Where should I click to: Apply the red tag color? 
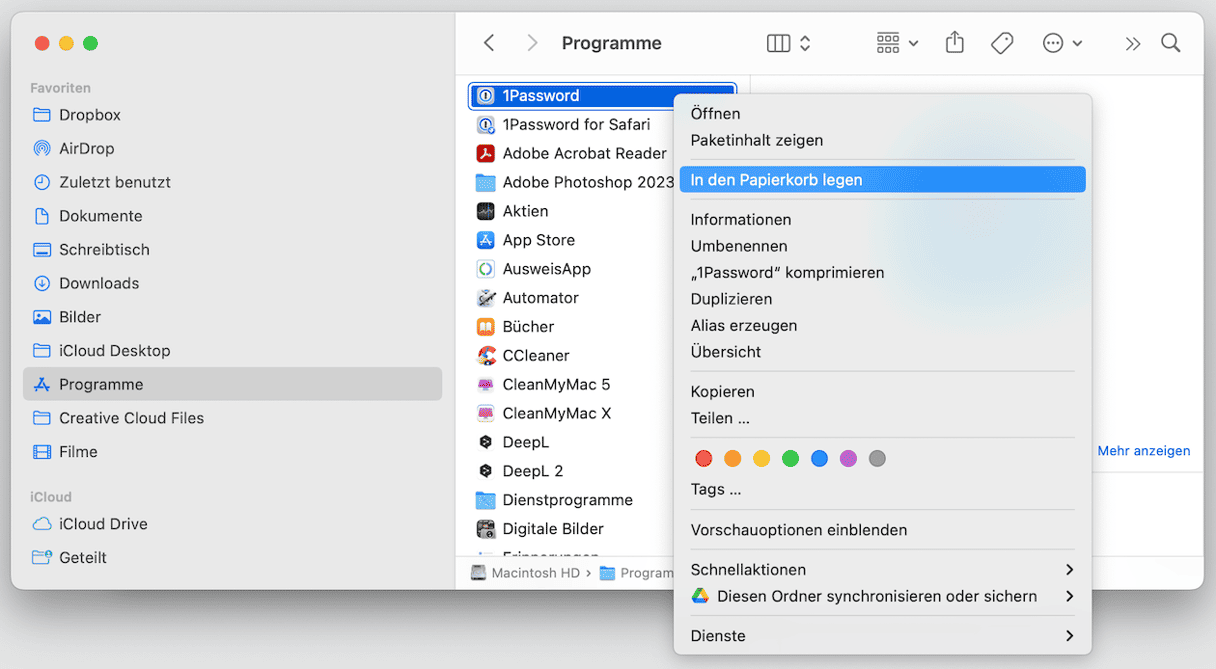[704, 459]
